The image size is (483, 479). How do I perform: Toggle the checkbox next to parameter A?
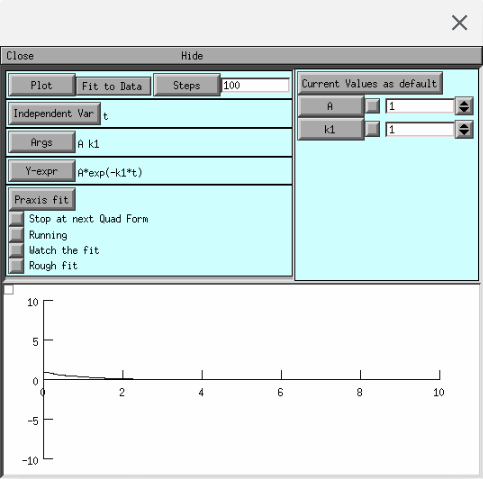tap(372, 106)
